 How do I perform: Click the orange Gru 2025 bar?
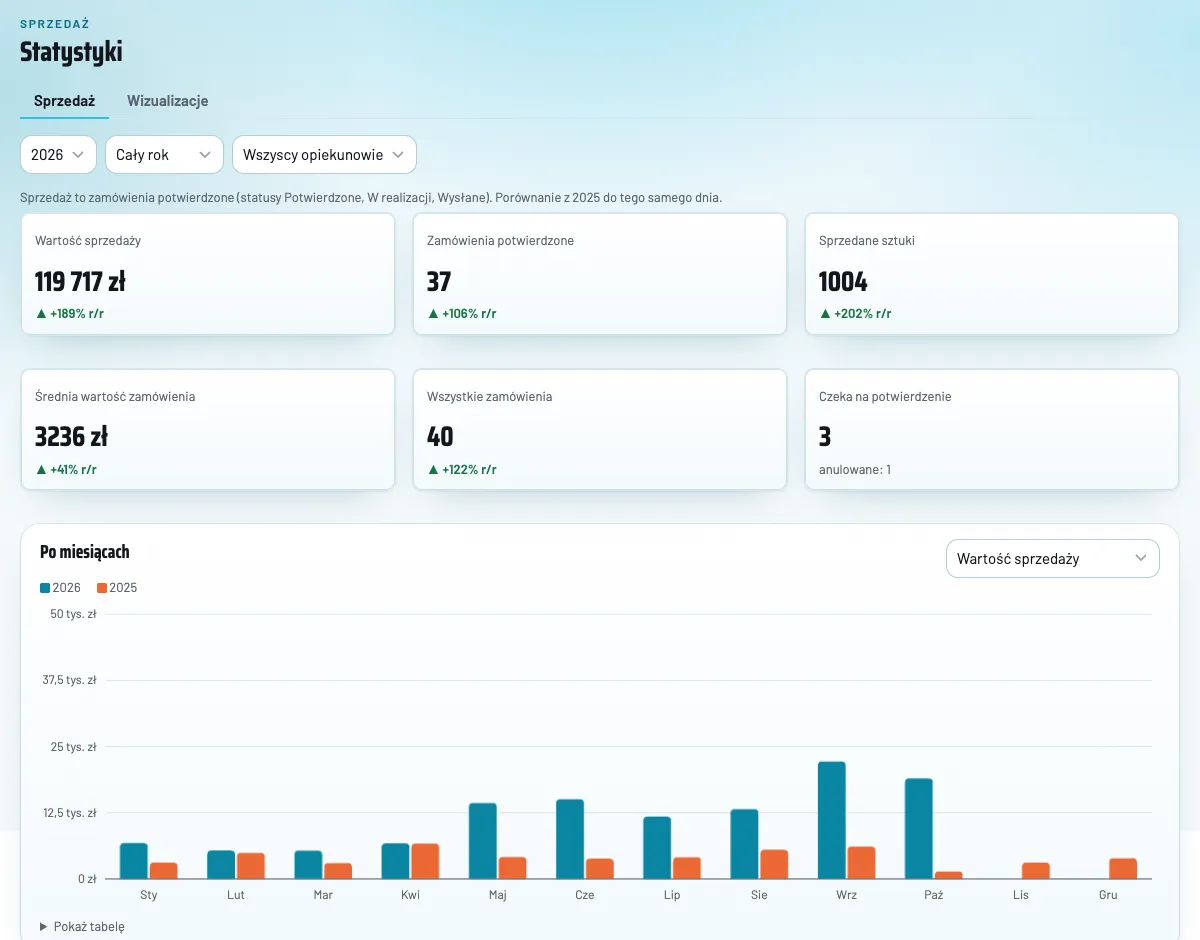(x=1123, y=869)
